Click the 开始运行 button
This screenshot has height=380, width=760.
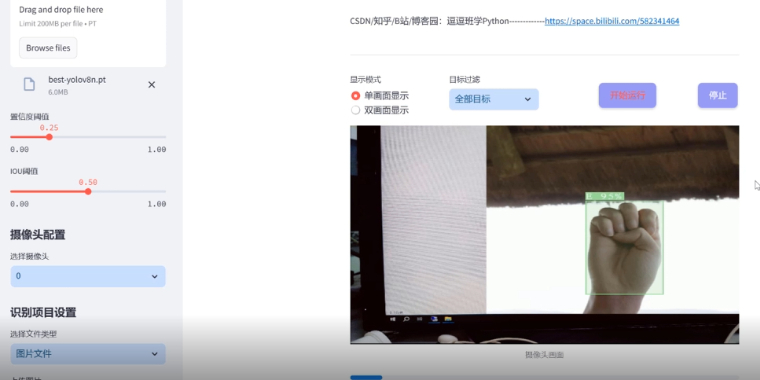click(x=627, y=95)
